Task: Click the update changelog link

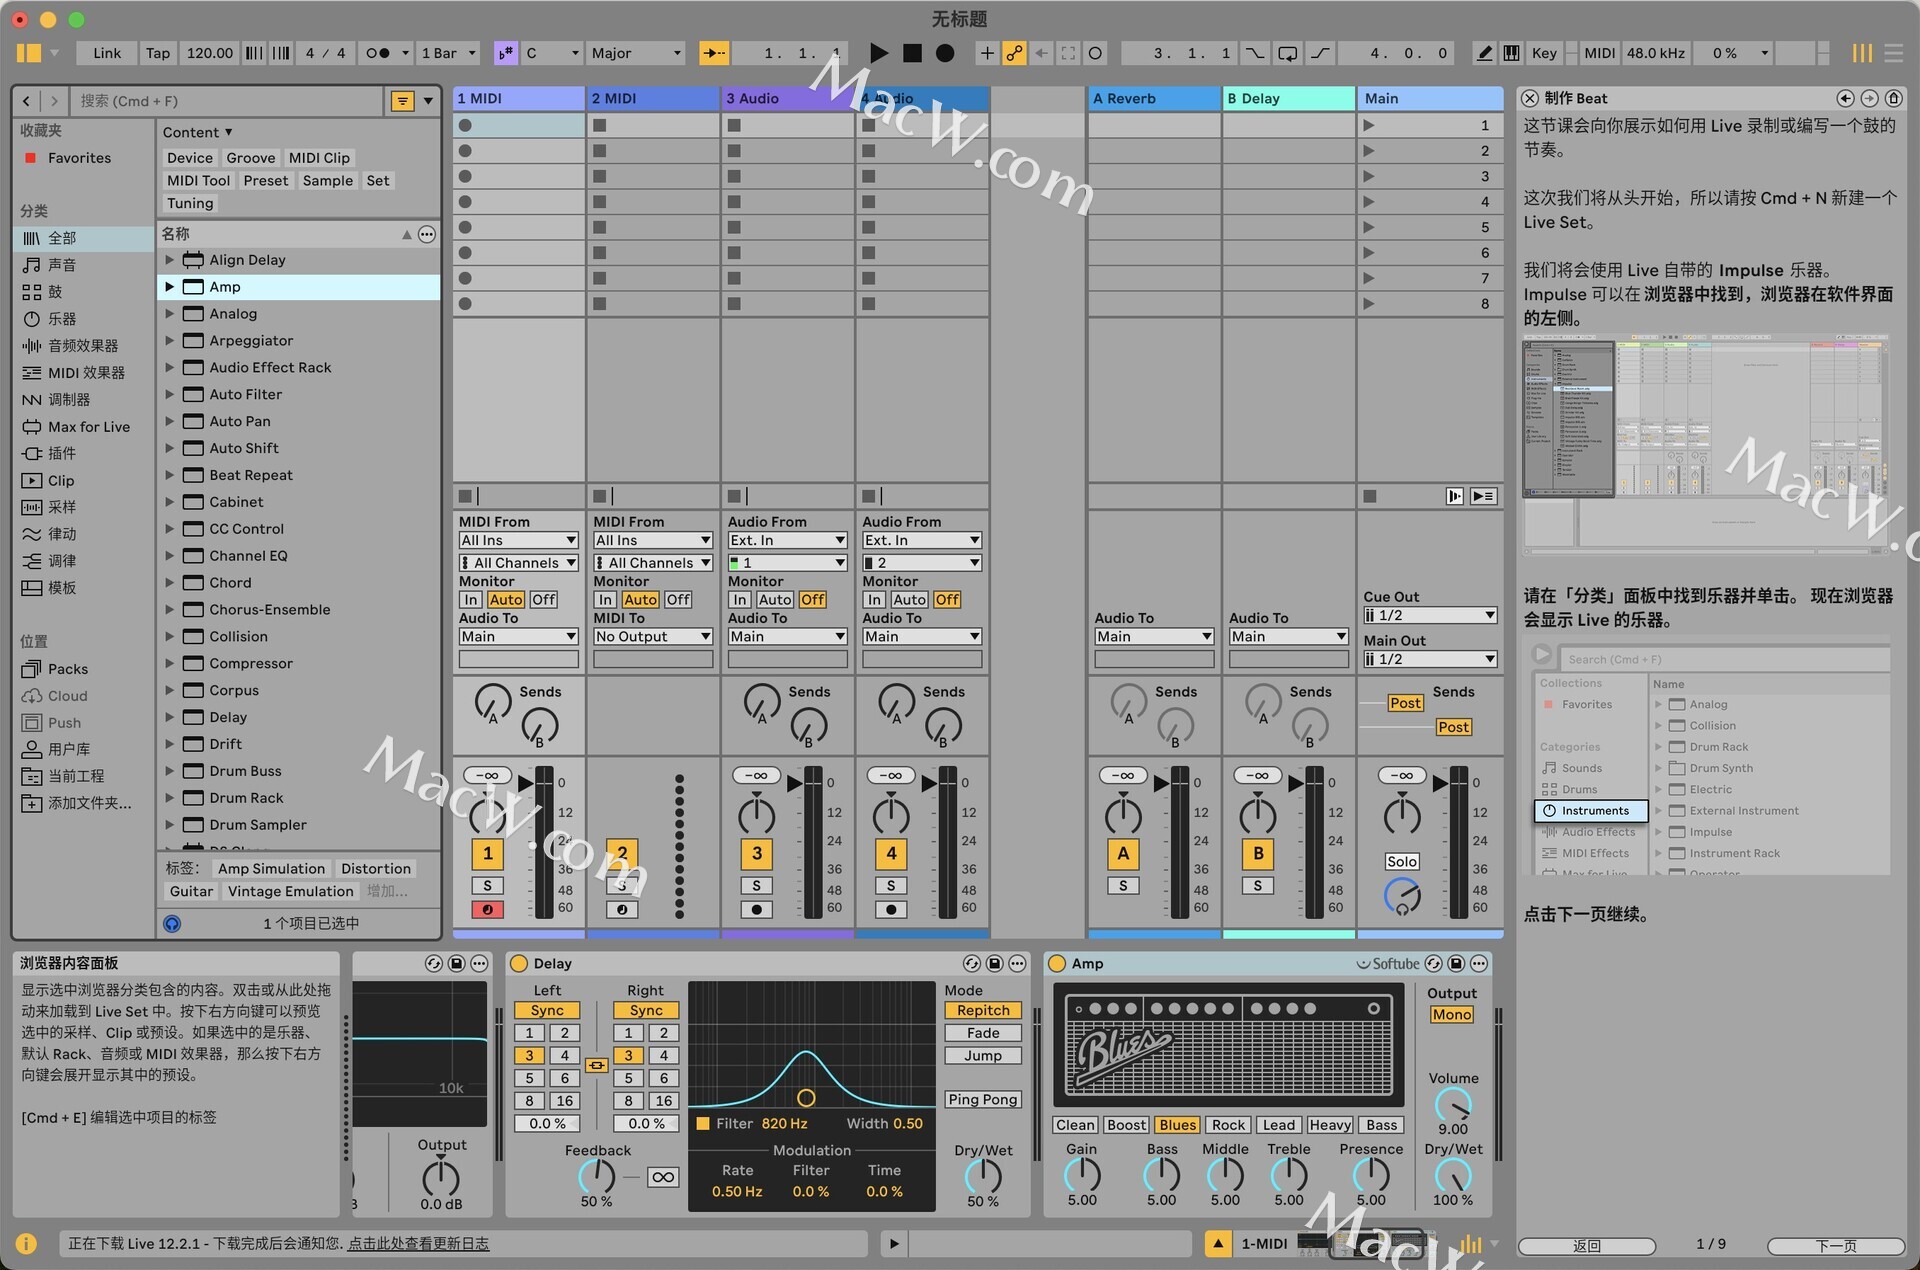Action: (x=418, y=1244)
